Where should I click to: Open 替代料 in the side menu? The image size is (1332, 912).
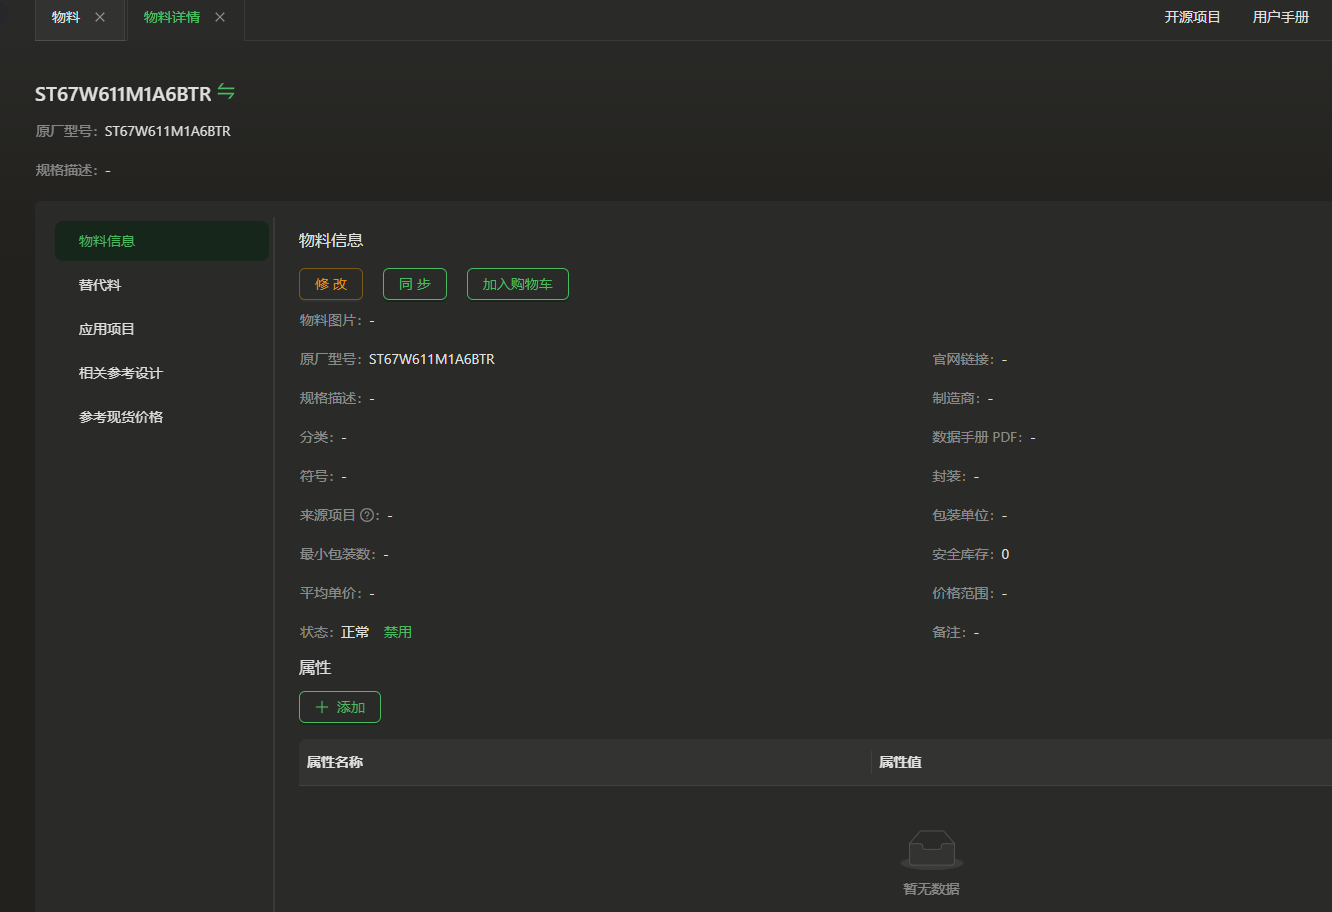tap(100, 285)
